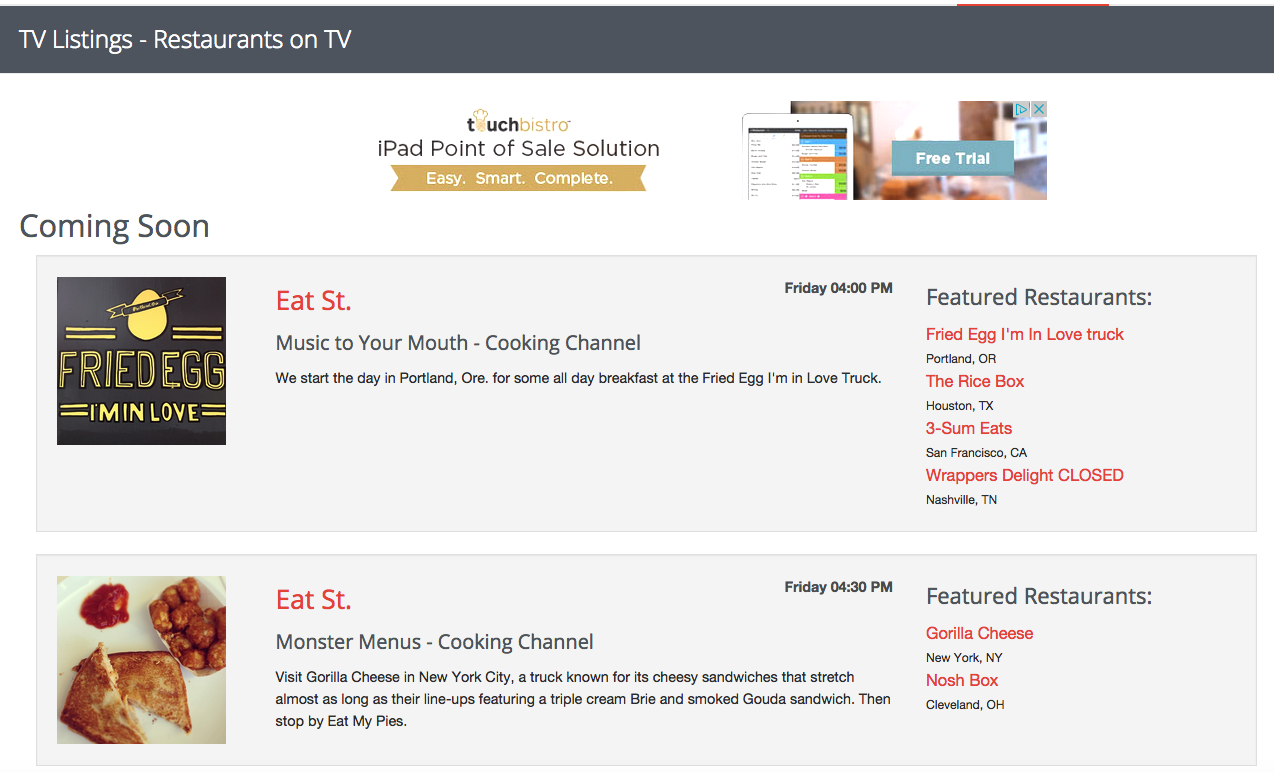Screen dimensions: 1274x773
Task: Click the grilled cheese and tots thumbnail
Action: (141, 659)
